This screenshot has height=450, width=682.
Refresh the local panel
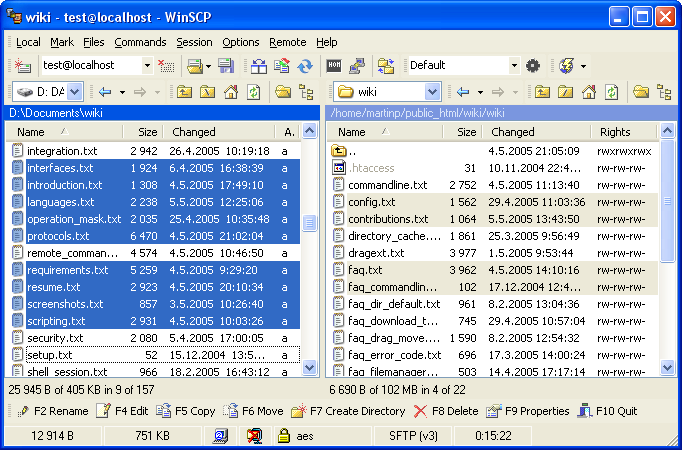(254, 92)
